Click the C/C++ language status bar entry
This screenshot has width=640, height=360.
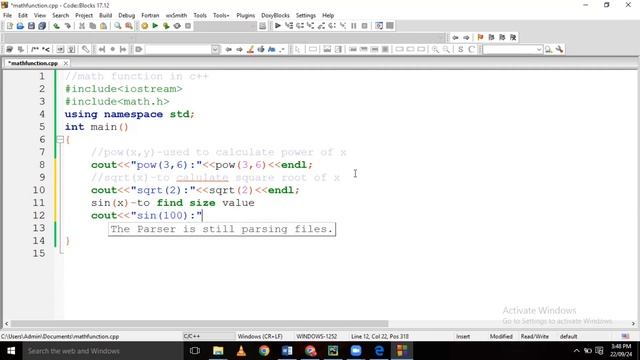(x=192, y=336)
